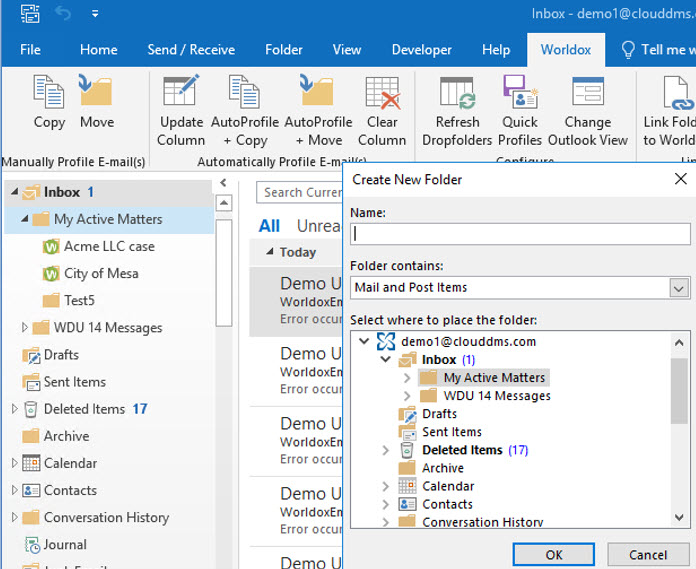Click the Move folder icon in ribbon
The height and width of the screenshot is (569, 696).
pos(95,91)
